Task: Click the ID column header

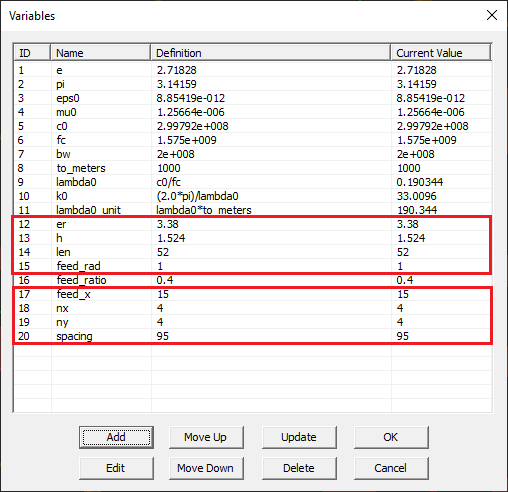Action: (x=32, y=53)
